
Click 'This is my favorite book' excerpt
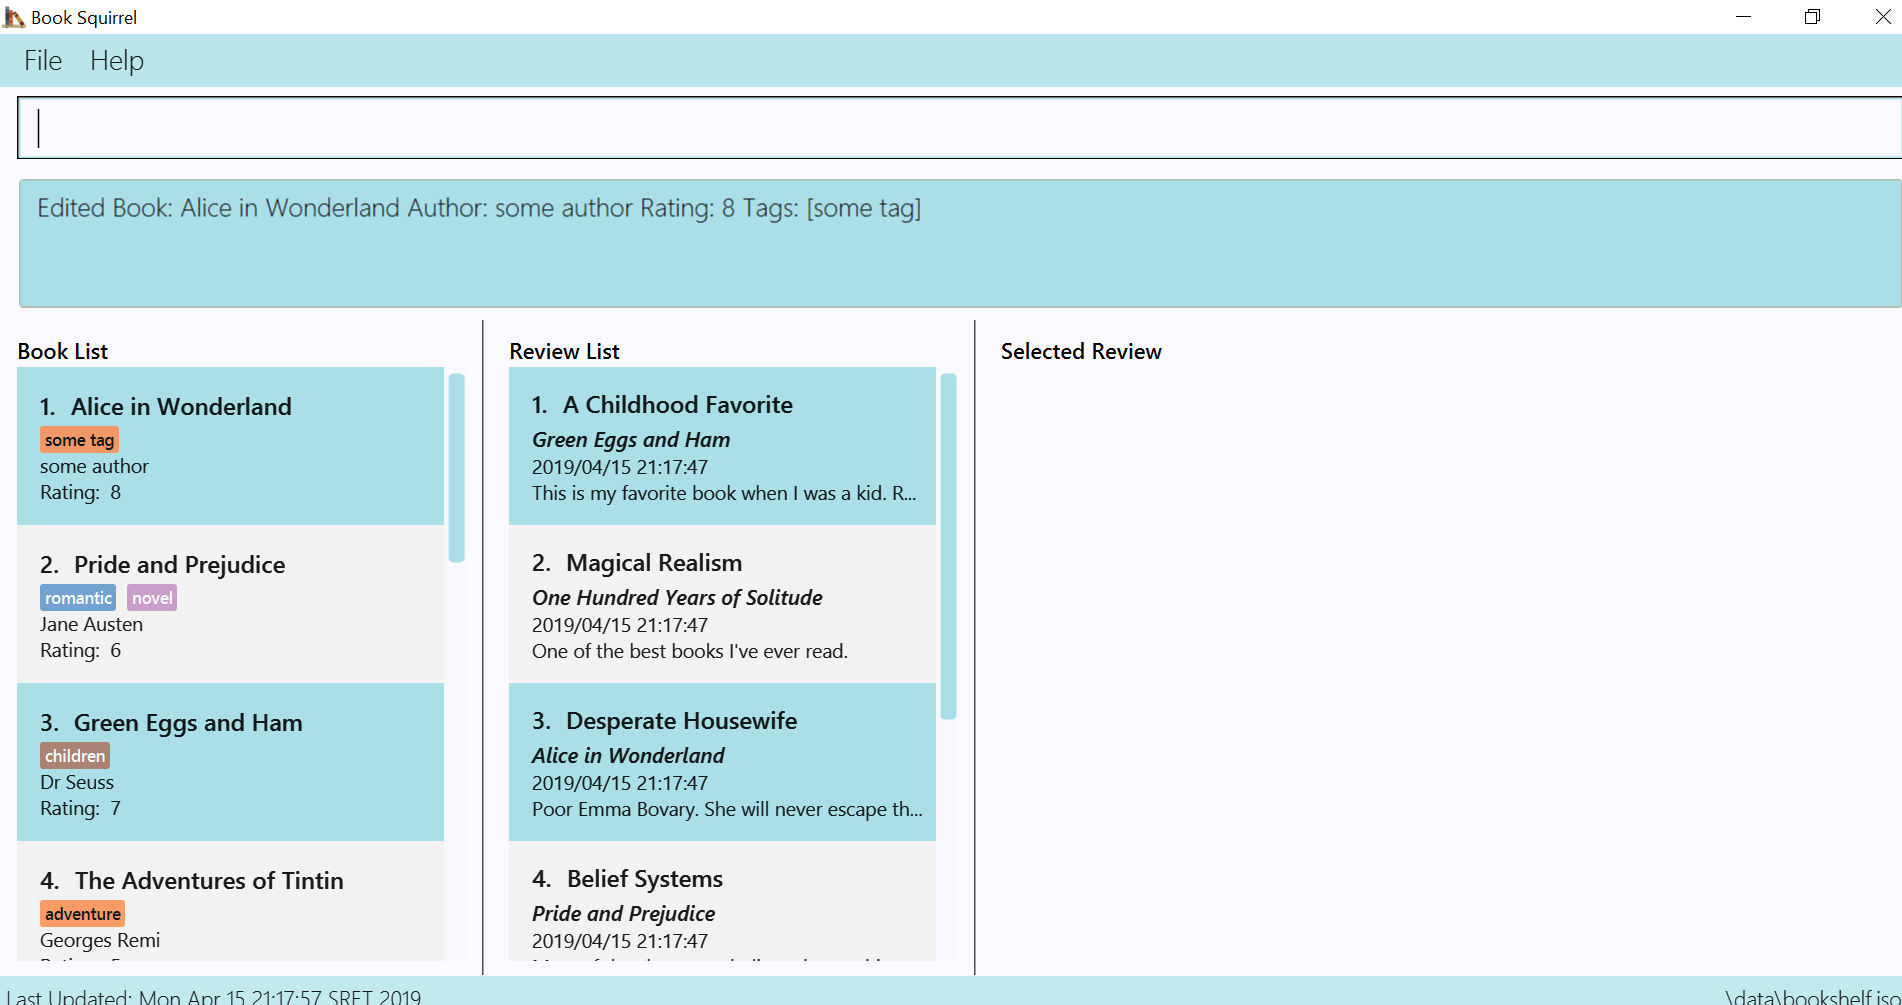pos(724,493)
